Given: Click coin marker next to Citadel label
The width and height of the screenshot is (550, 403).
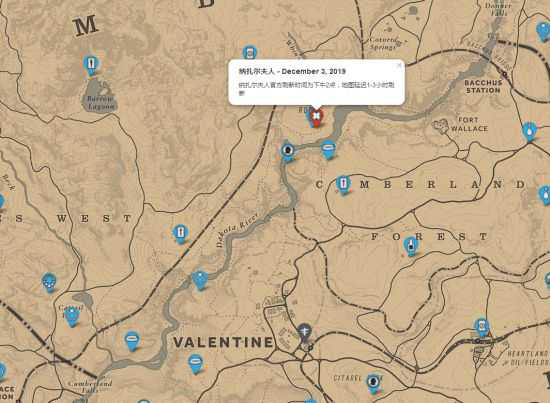Looking at the screenshot, I should tap(373, 383).
